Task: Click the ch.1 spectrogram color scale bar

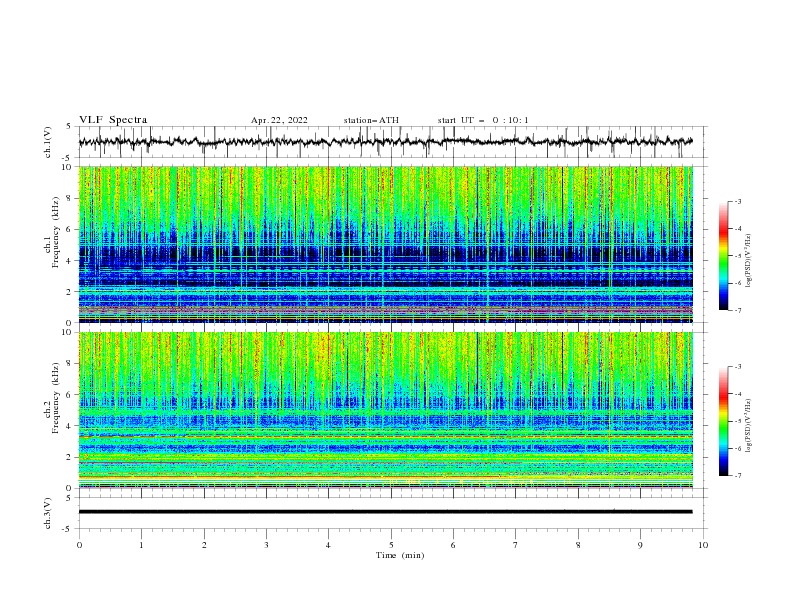Action: tap(724, 256)
